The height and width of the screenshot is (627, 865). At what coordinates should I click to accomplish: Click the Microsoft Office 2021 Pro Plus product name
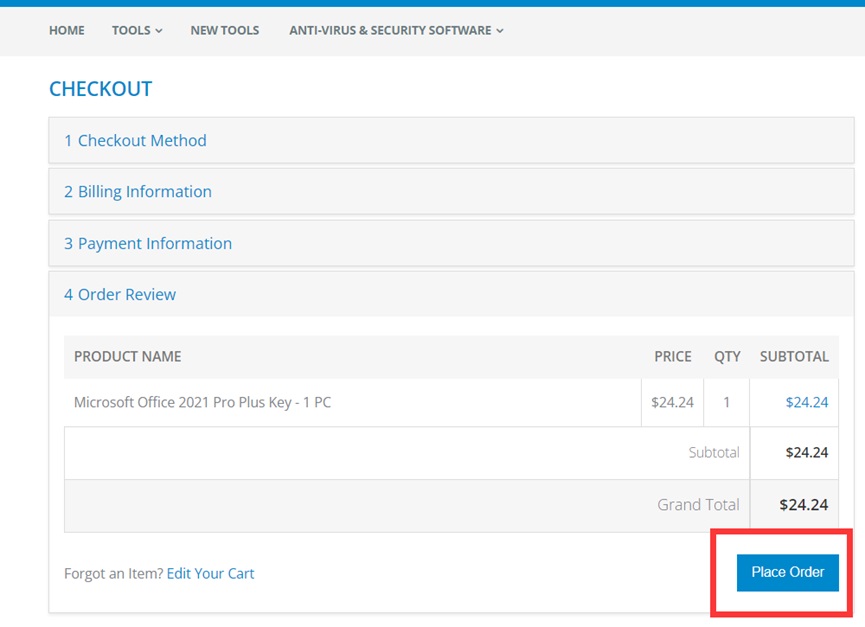pyautogui.click(x=202, y=403)
